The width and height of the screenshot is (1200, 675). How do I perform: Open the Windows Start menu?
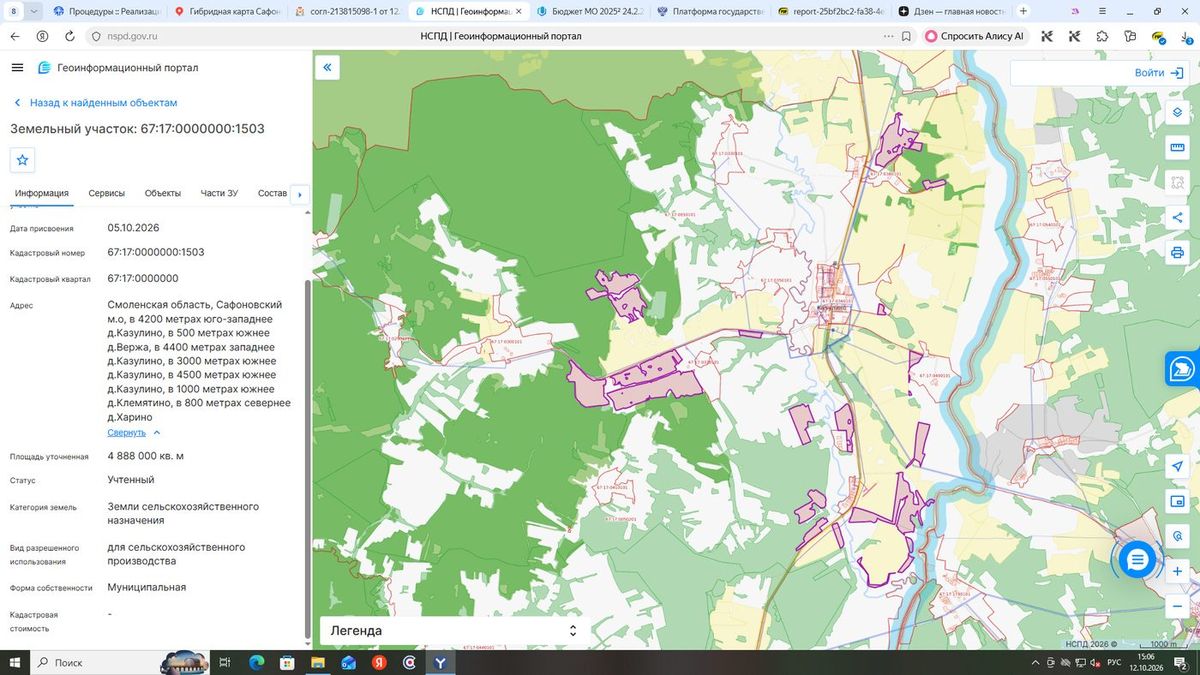tap(15, 662)
